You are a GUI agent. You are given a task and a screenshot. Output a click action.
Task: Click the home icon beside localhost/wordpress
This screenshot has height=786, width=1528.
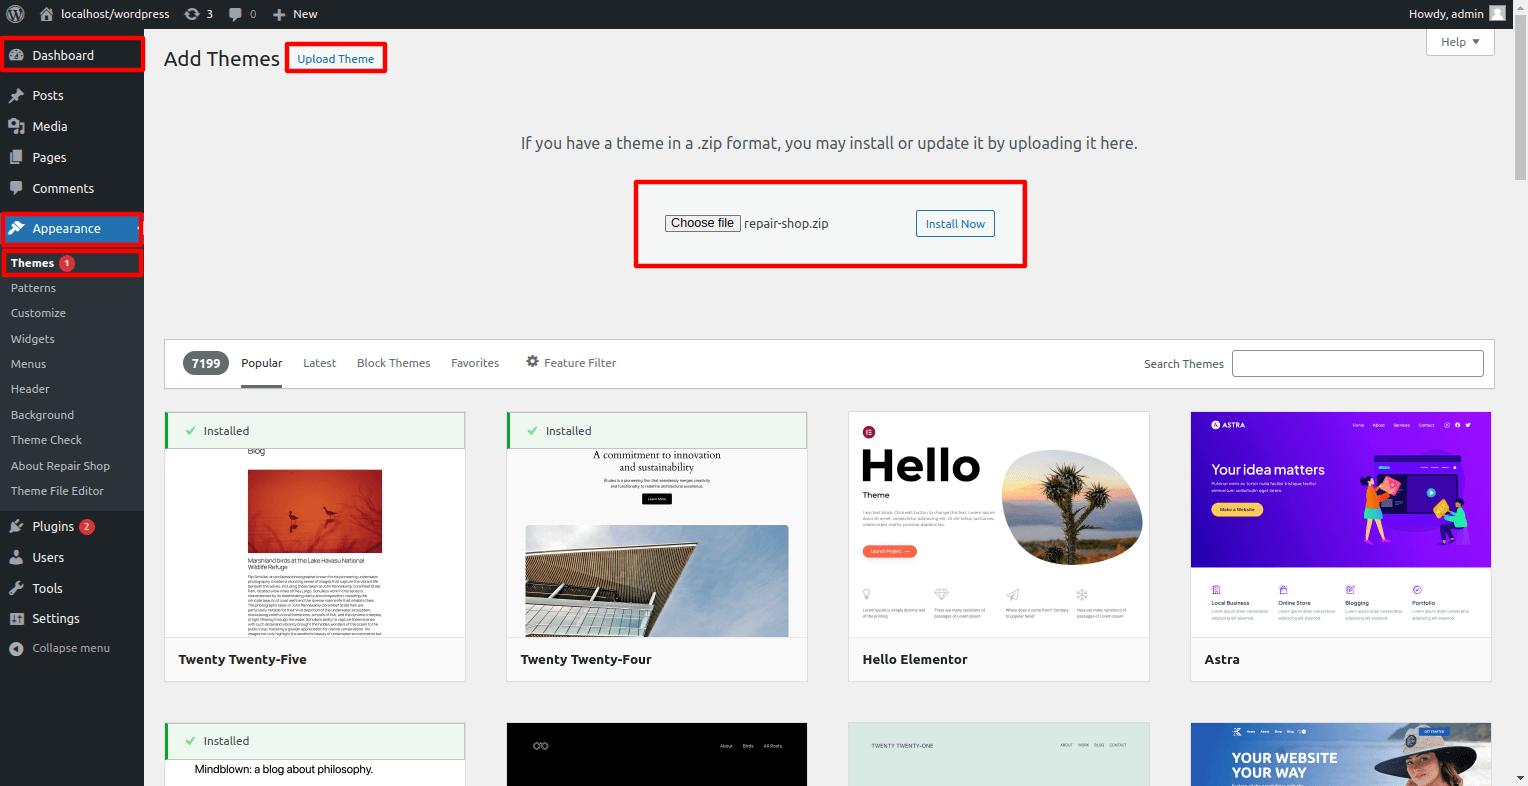[x=46, y=14]
